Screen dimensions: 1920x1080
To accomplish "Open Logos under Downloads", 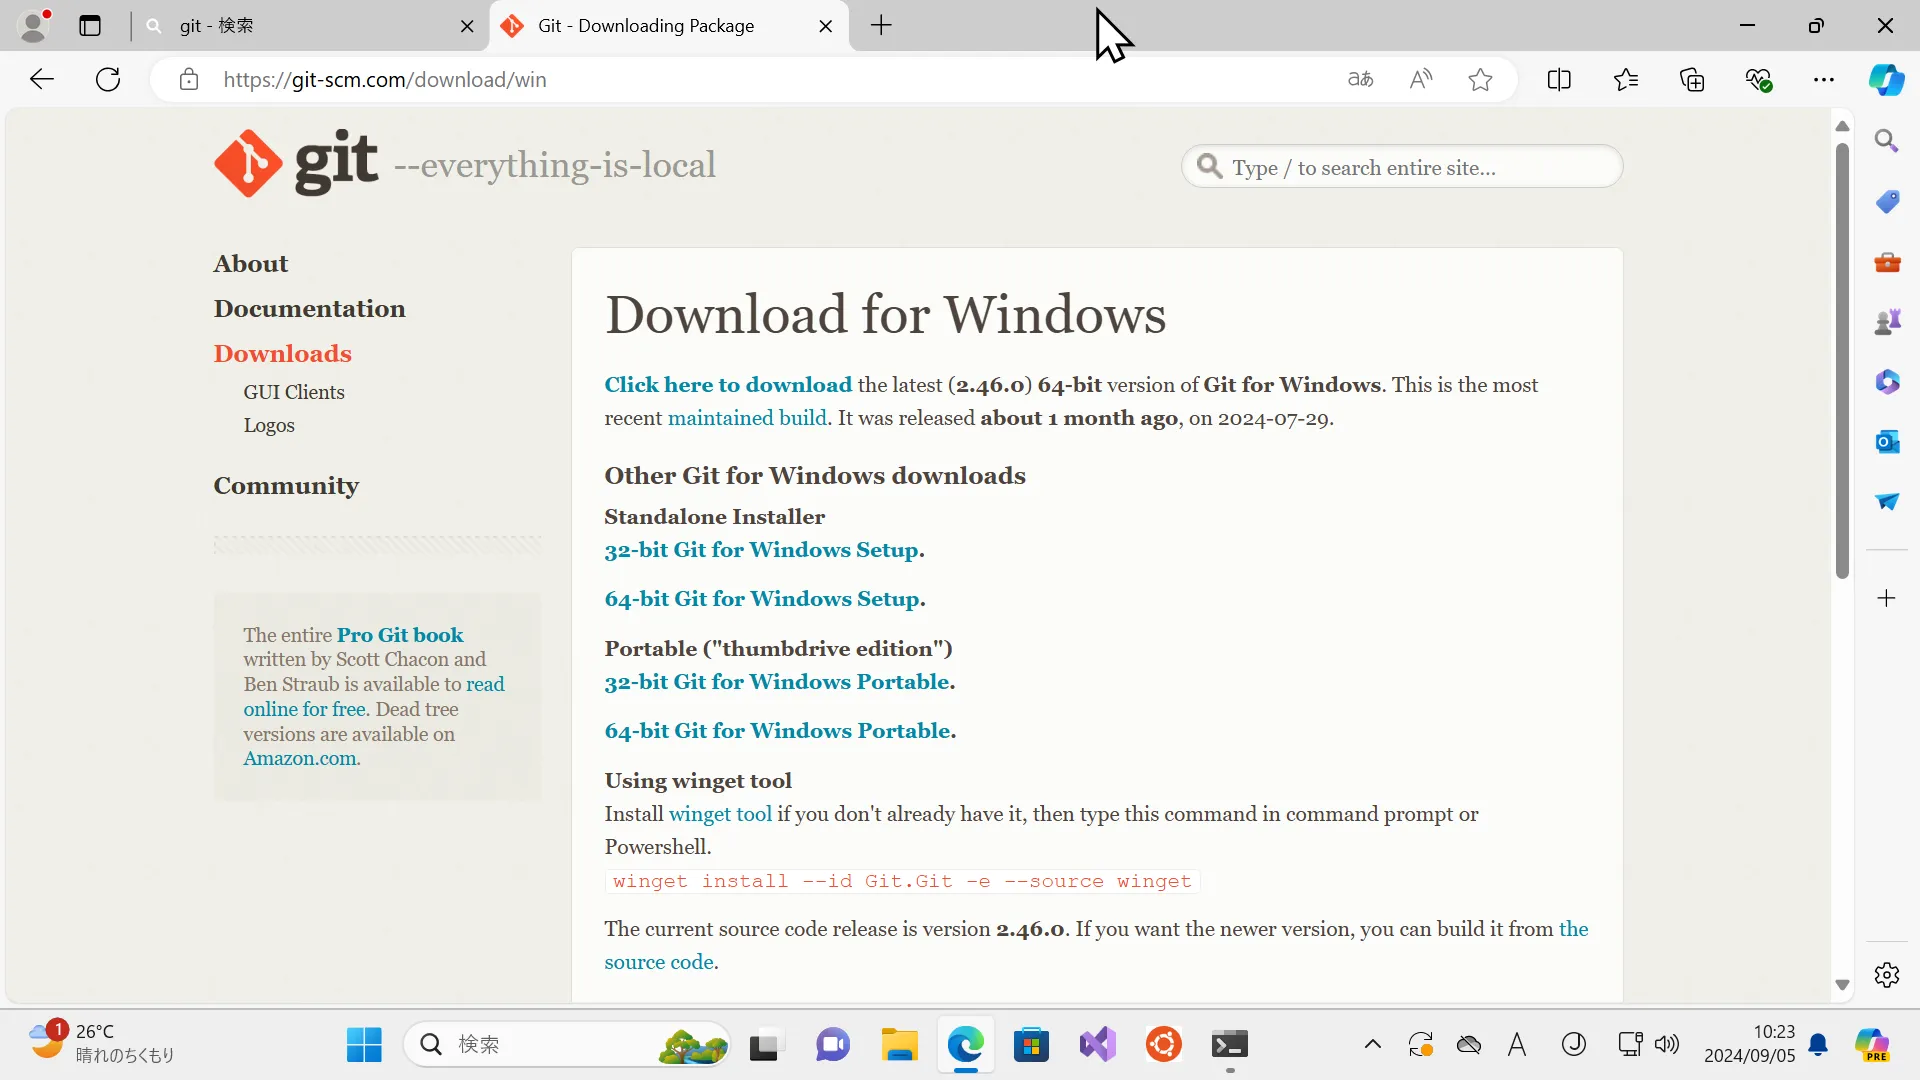I will click(269, 426).
